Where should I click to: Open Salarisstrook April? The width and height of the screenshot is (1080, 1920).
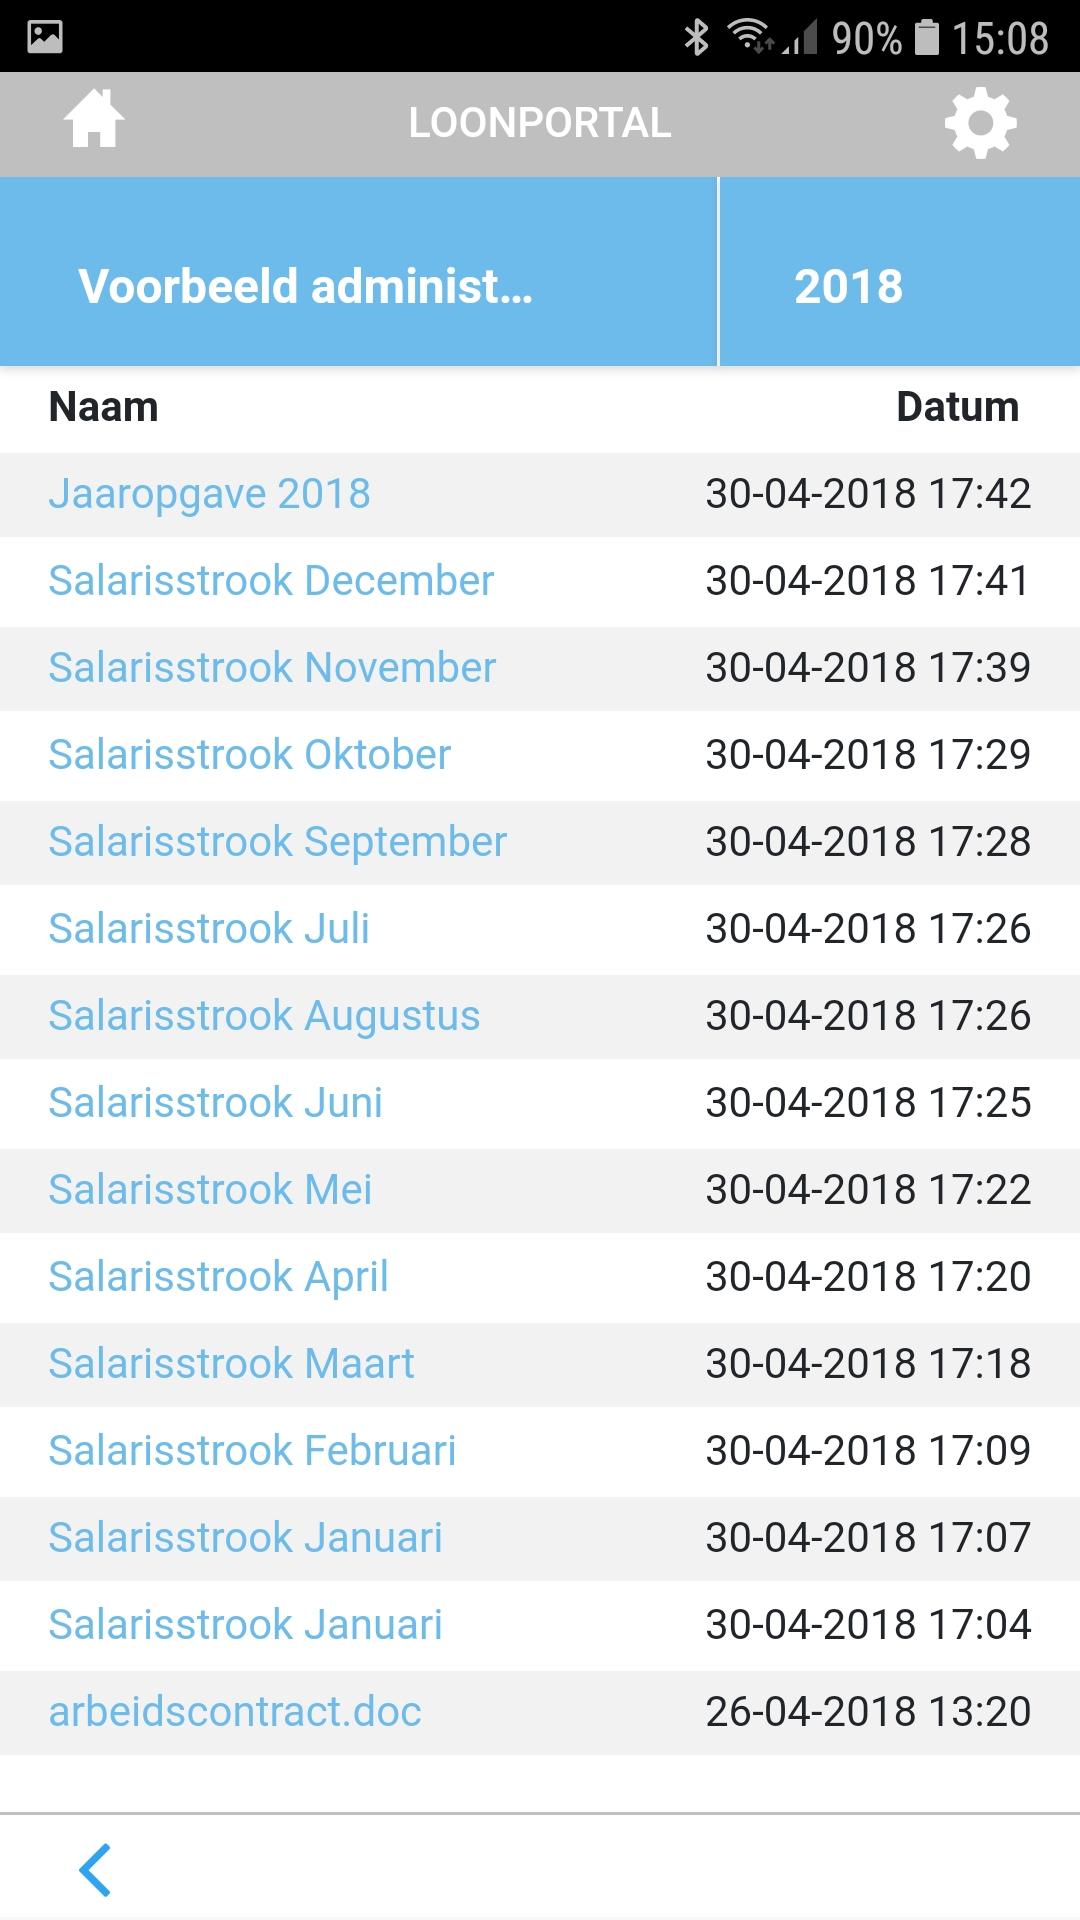[x=218, y=1277]
